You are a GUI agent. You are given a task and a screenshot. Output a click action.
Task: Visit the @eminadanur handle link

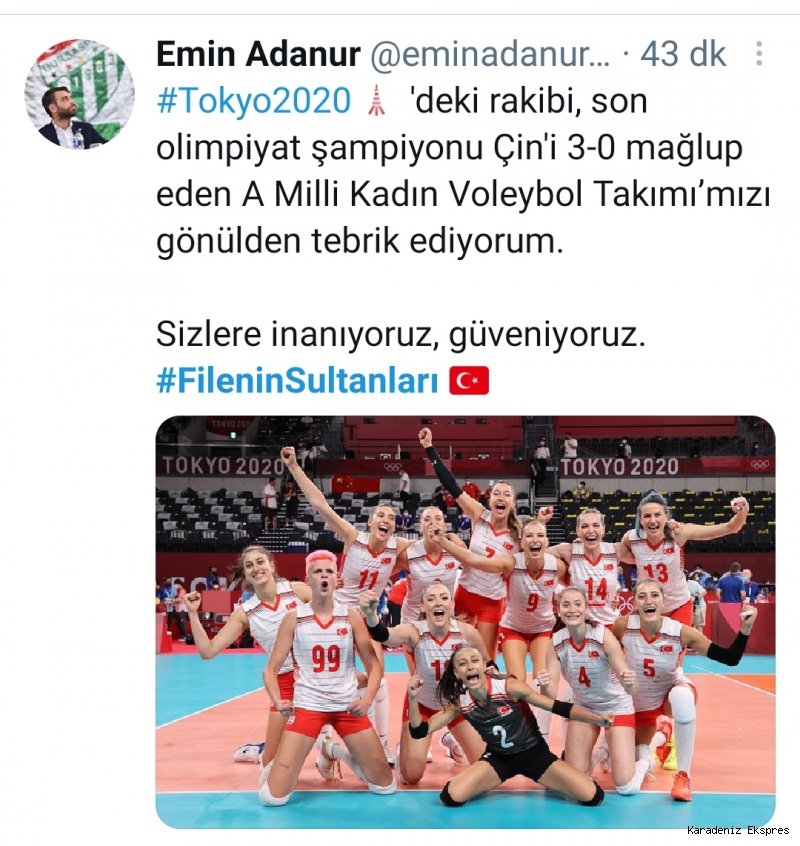tap(490, 54)
